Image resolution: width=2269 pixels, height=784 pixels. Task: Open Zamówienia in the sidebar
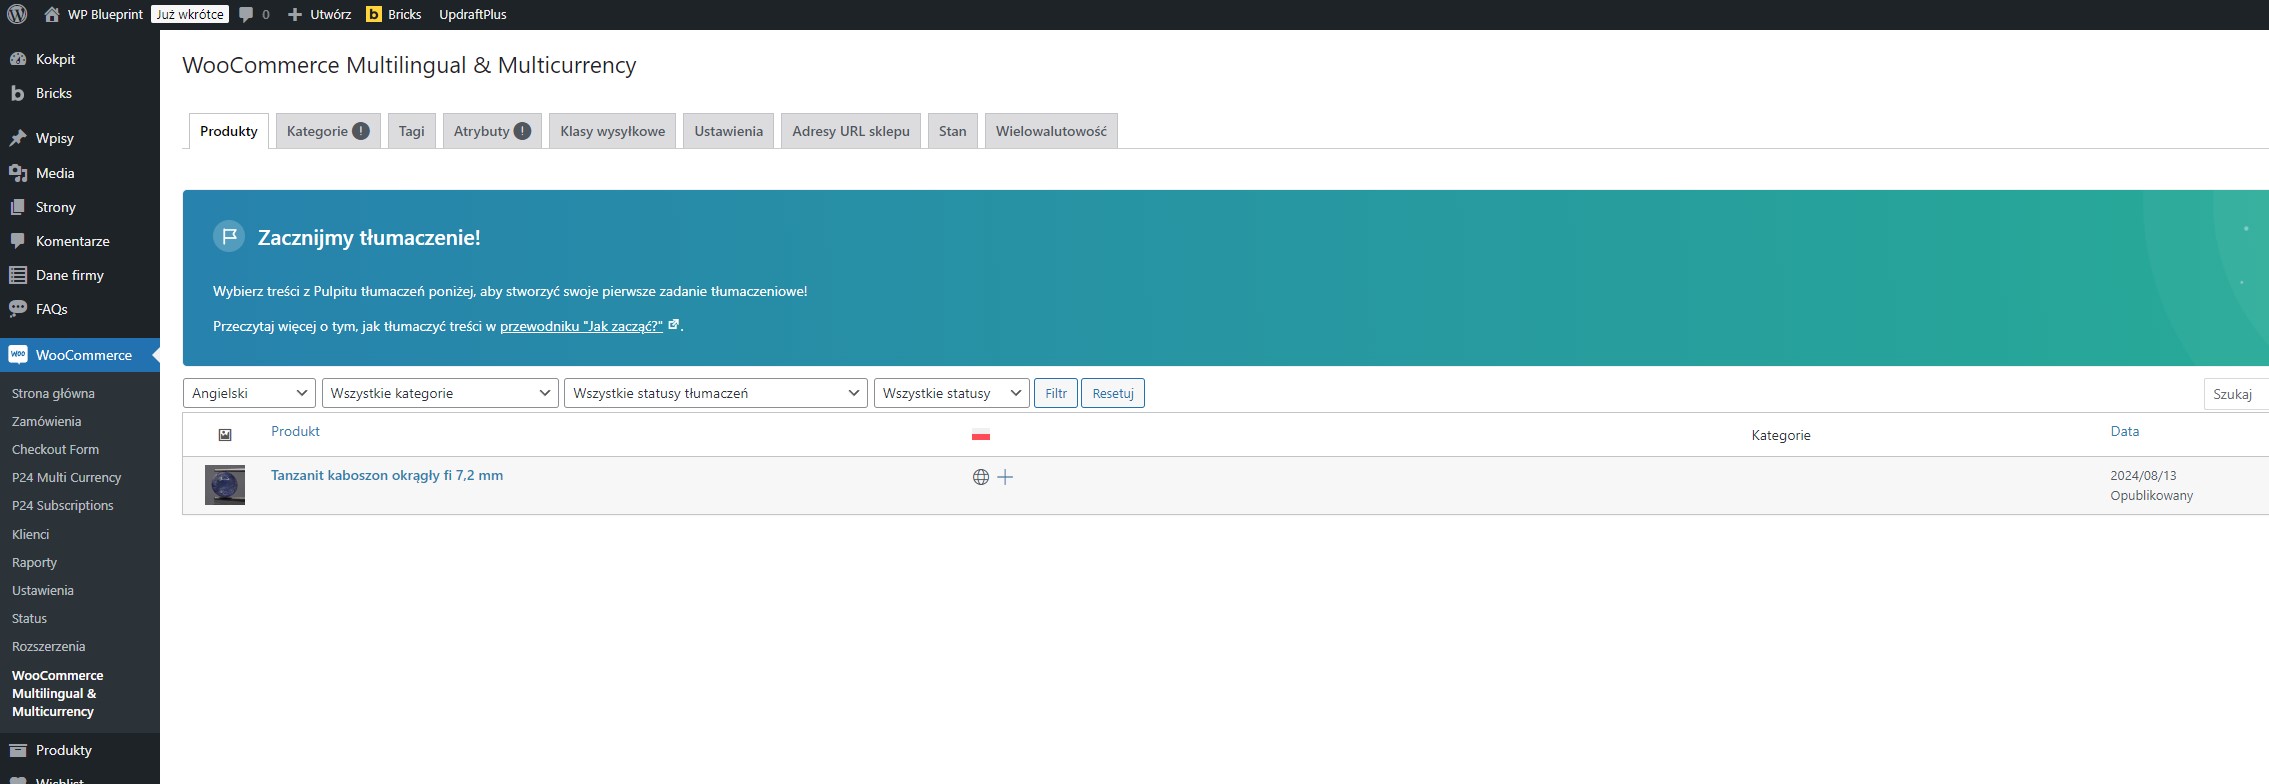click(x=47, y=421)
